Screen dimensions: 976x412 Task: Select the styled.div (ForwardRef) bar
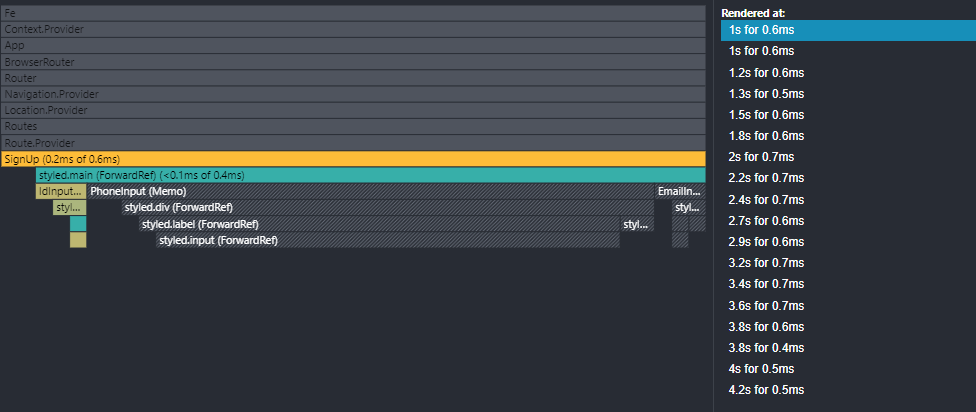tap(387, 207)
